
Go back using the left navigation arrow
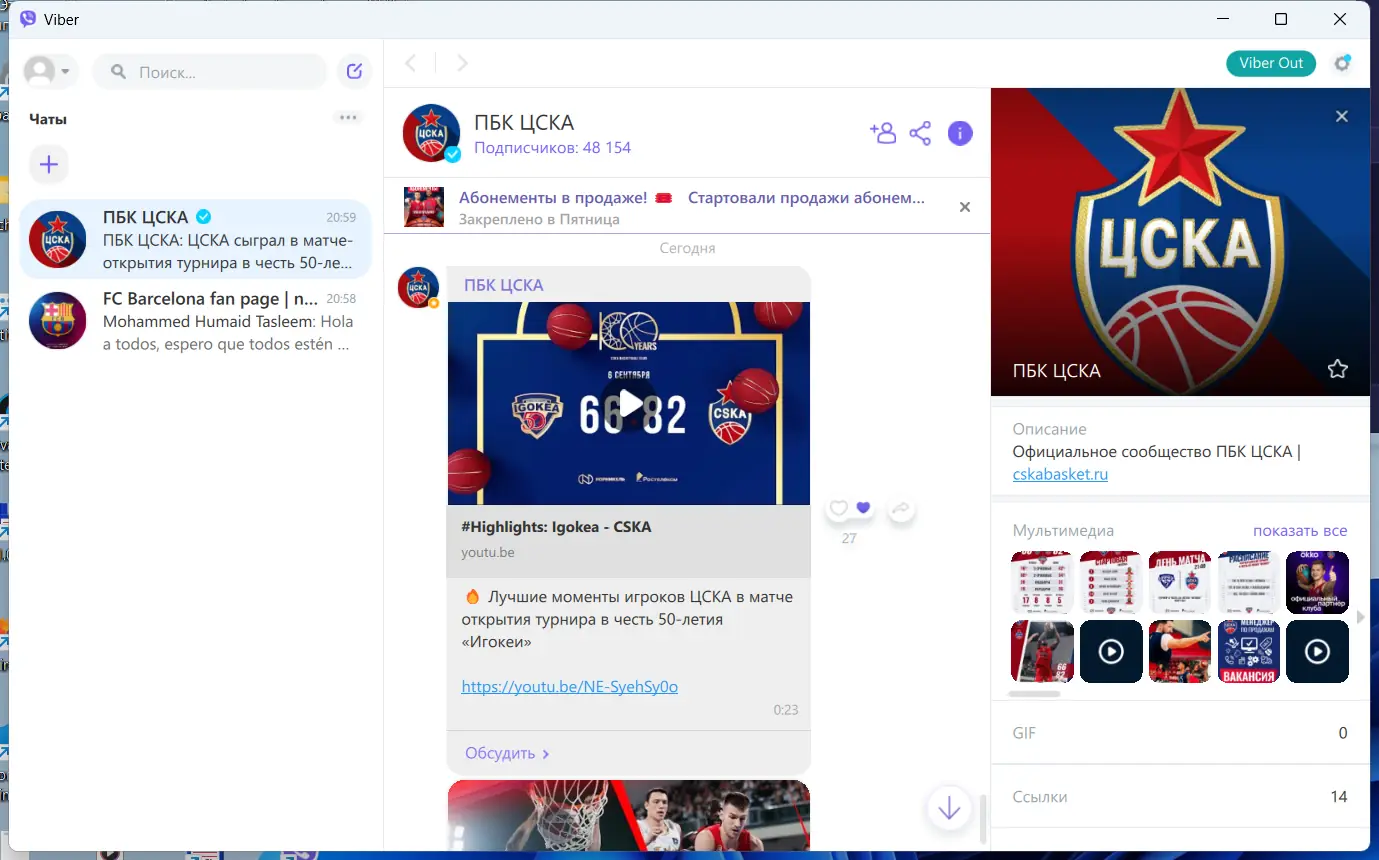click(x=410, y=62)
